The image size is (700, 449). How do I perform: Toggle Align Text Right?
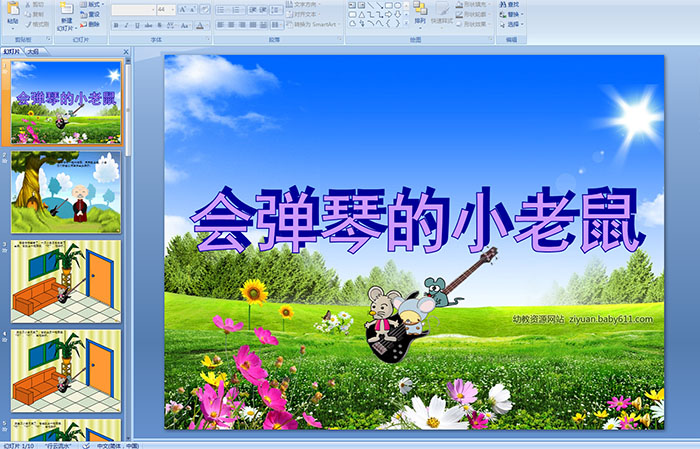tap(242, 25)
